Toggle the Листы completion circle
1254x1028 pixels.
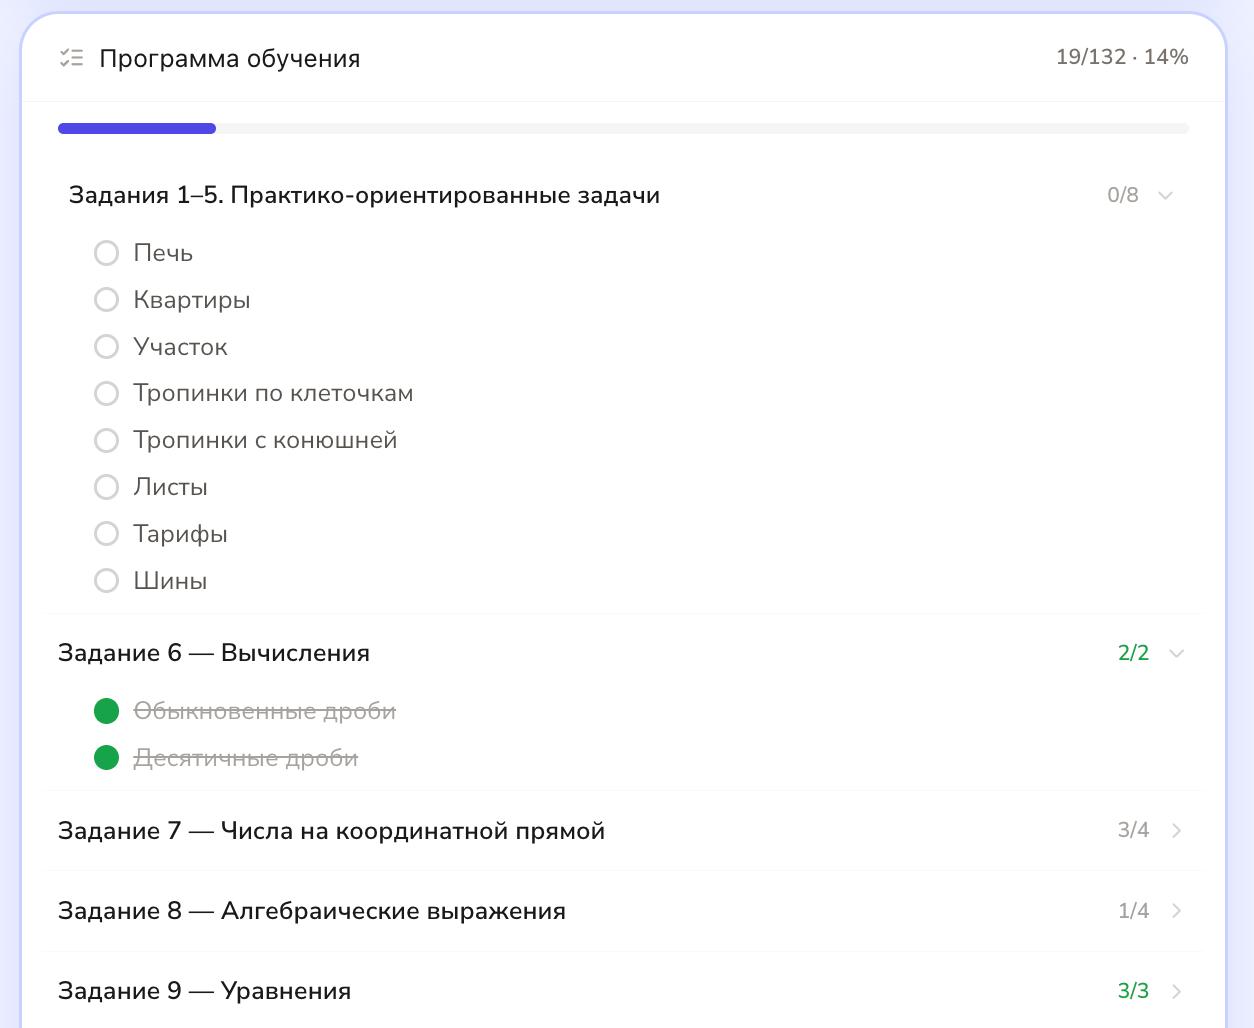(106, 487)
